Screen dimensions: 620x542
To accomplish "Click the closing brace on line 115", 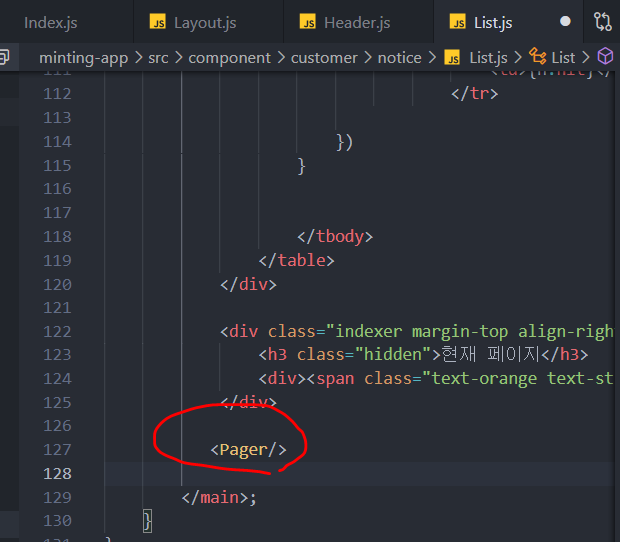I will (x=301, y=166).
